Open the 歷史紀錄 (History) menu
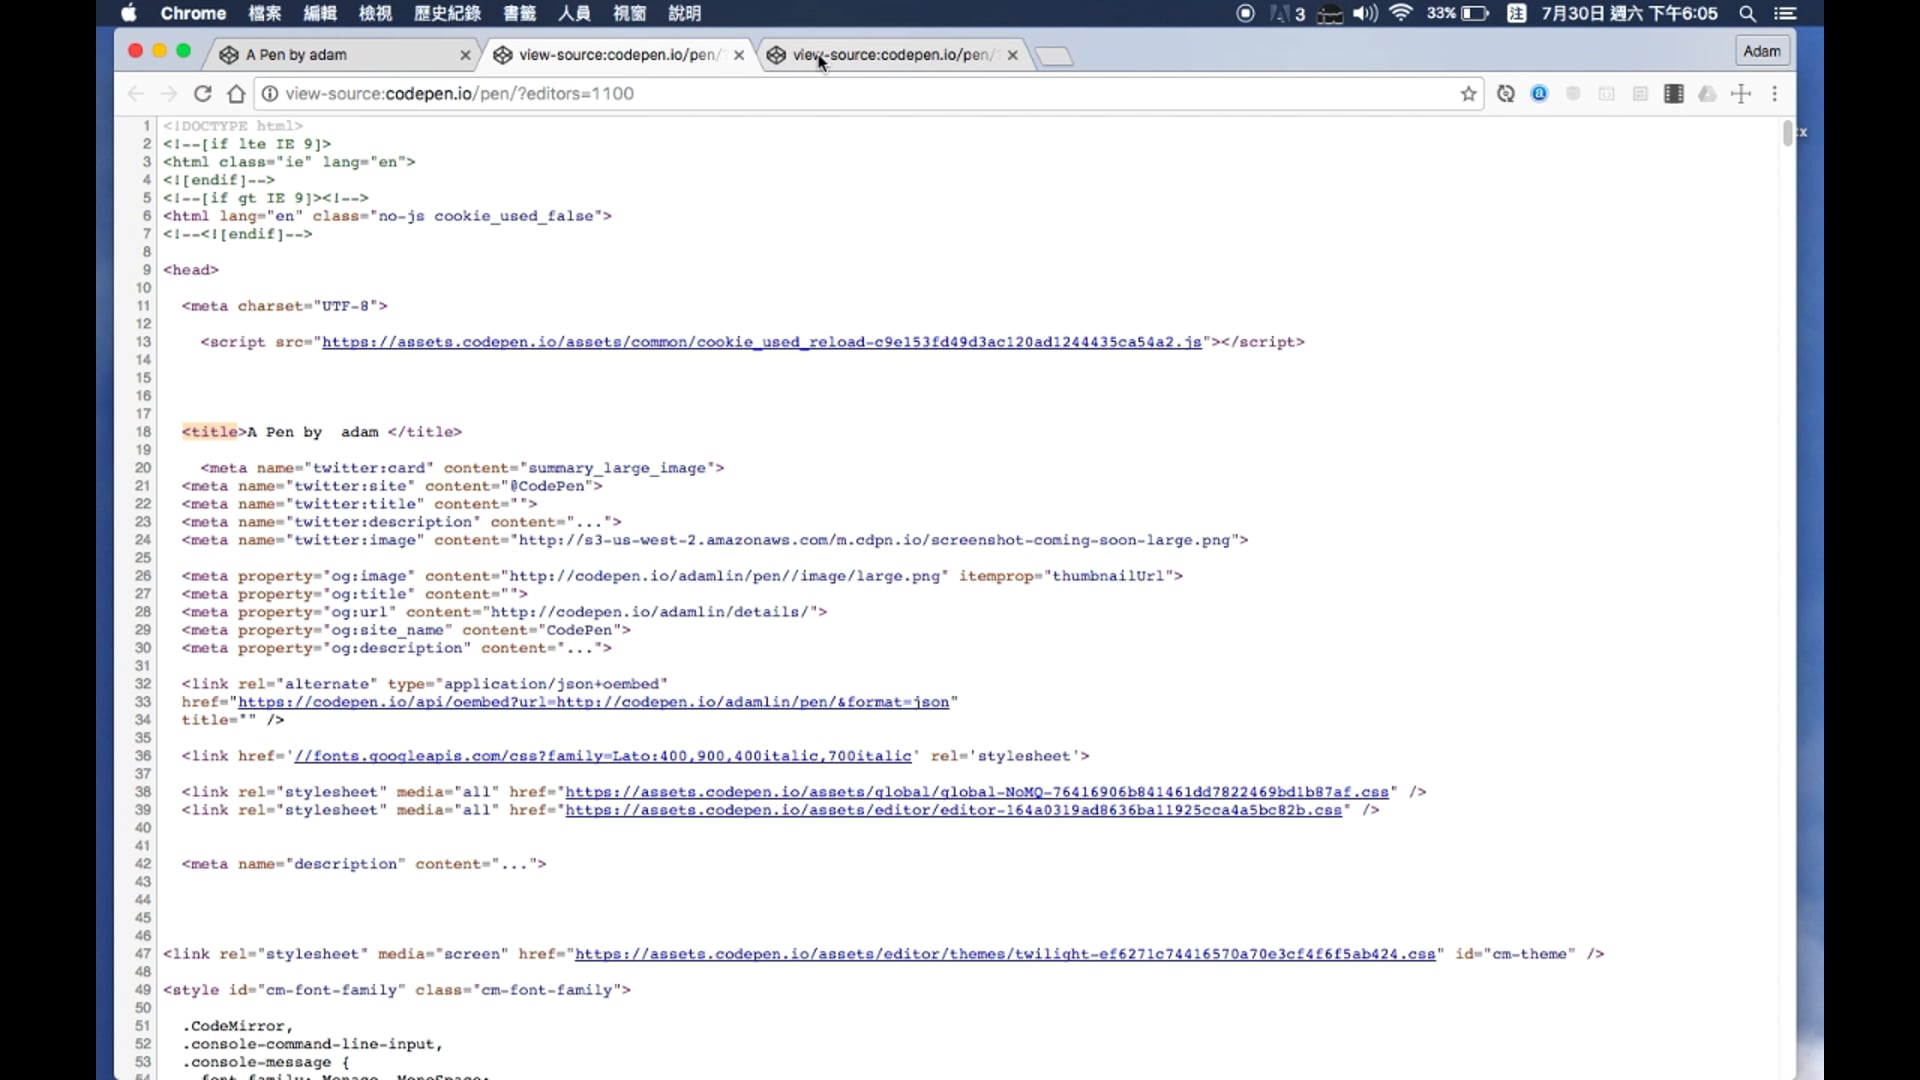Screen dimensions: 1920x1080 click(447, 13)
